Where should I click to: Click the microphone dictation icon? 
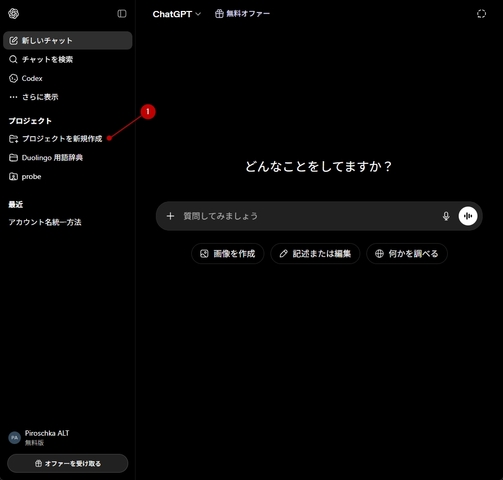(x=446, y=216)
